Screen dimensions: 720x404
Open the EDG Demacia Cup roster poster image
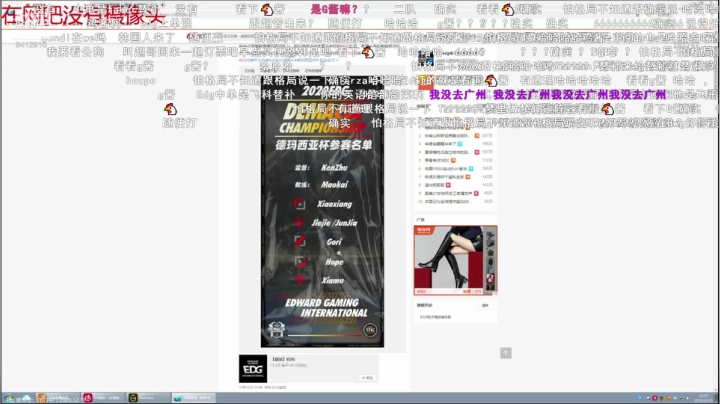[322, 213]
